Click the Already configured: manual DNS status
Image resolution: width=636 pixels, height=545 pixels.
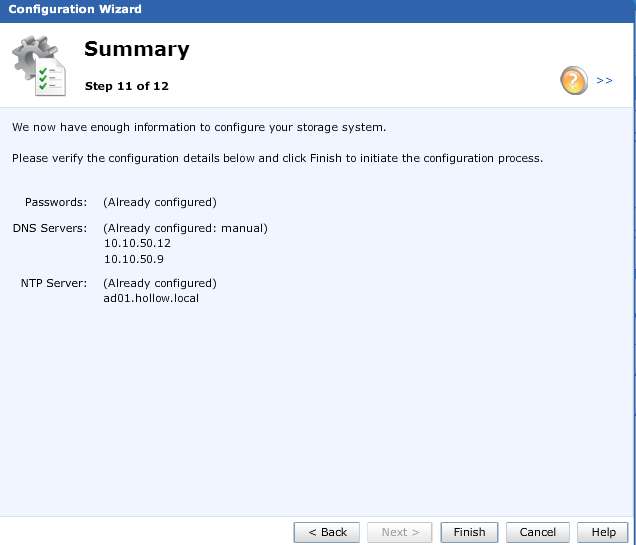[x=185, y=228]
